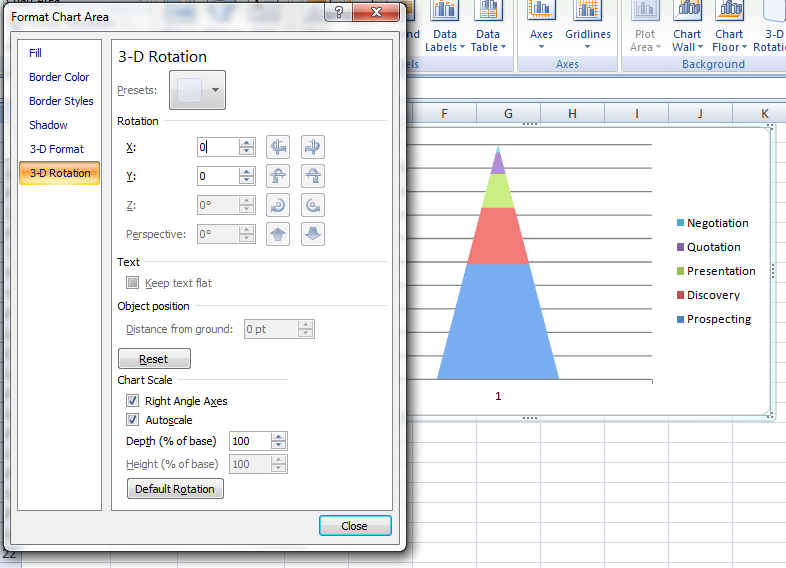Viewport: 786px width, 568px height.
Task: Open the Chart Wall ribbon tool
Action: (687, 27)
